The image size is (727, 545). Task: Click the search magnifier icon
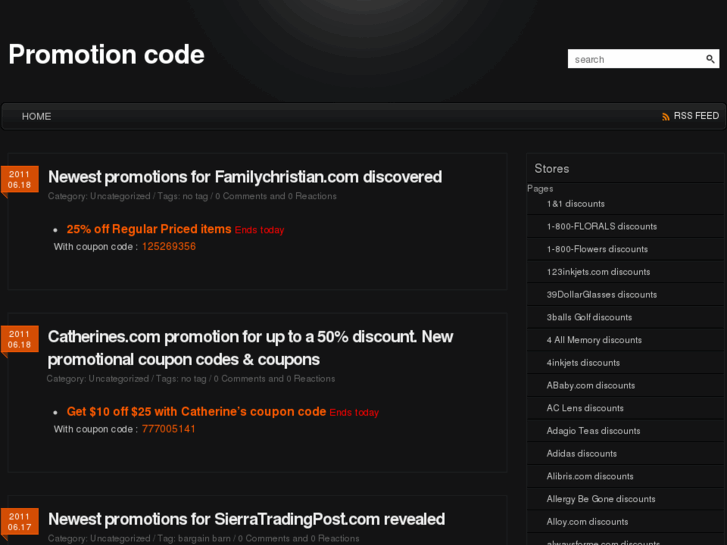pyautogui.click(x=711, y=59)
